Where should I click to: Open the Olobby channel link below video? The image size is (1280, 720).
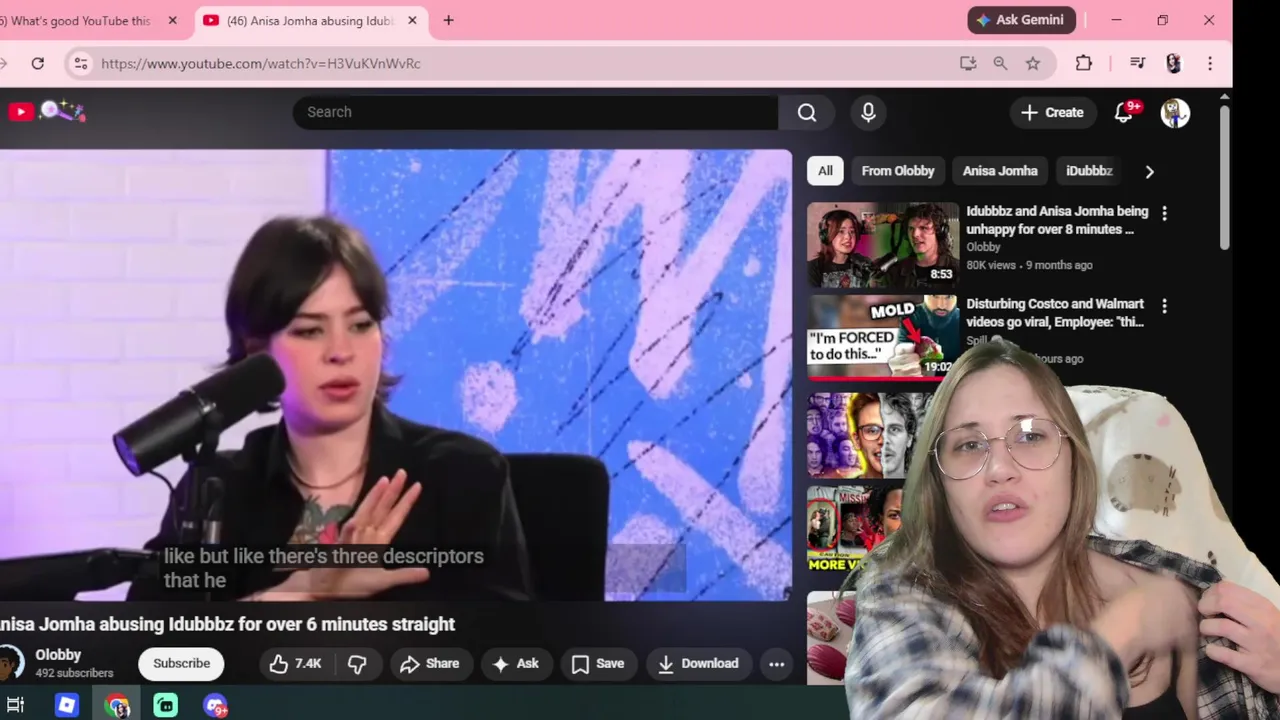(58, 655)
